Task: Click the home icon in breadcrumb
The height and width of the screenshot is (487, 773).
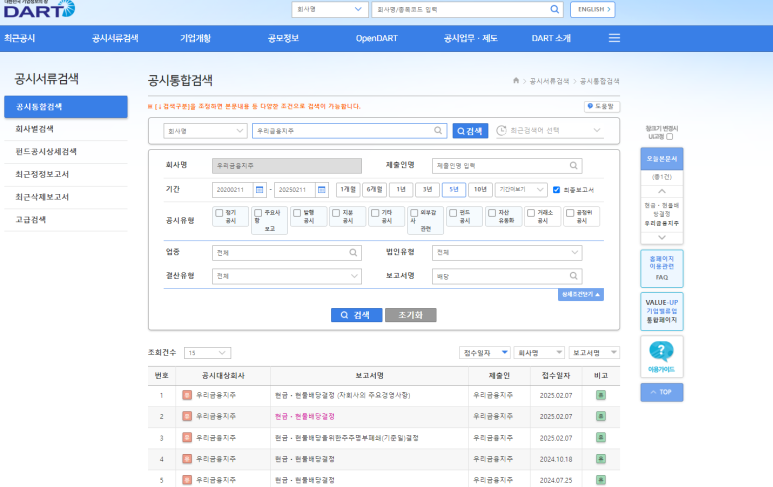Action: (516, 80)
